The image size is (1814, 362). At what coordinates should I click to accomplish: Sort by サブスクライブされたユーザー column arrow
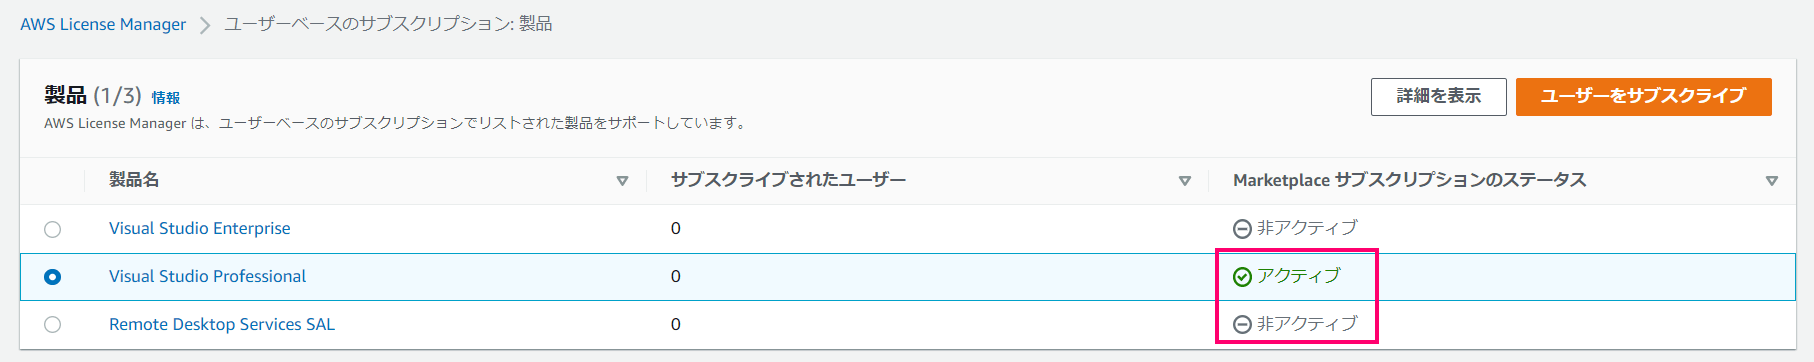coord(1185,181)
